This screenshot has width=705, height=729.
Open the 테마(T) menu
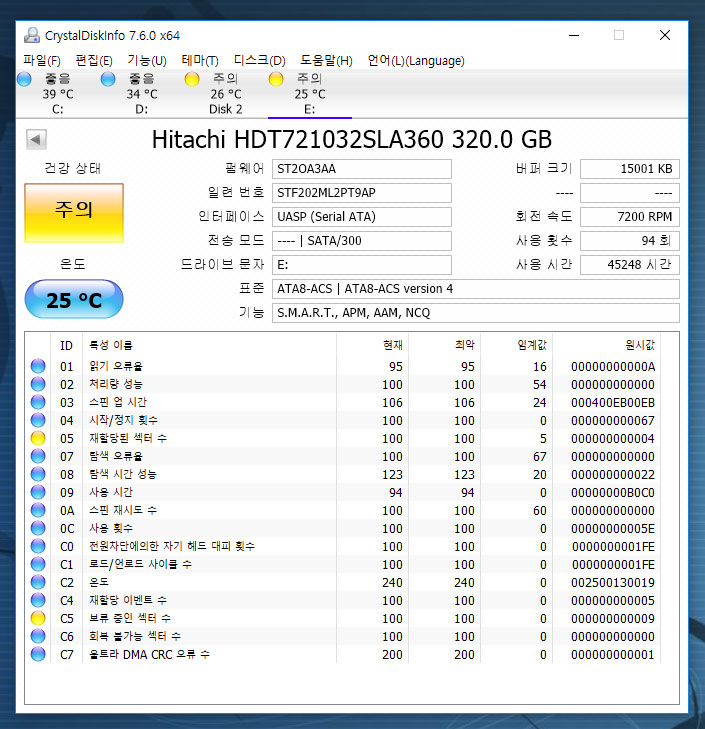click(200, 60)
